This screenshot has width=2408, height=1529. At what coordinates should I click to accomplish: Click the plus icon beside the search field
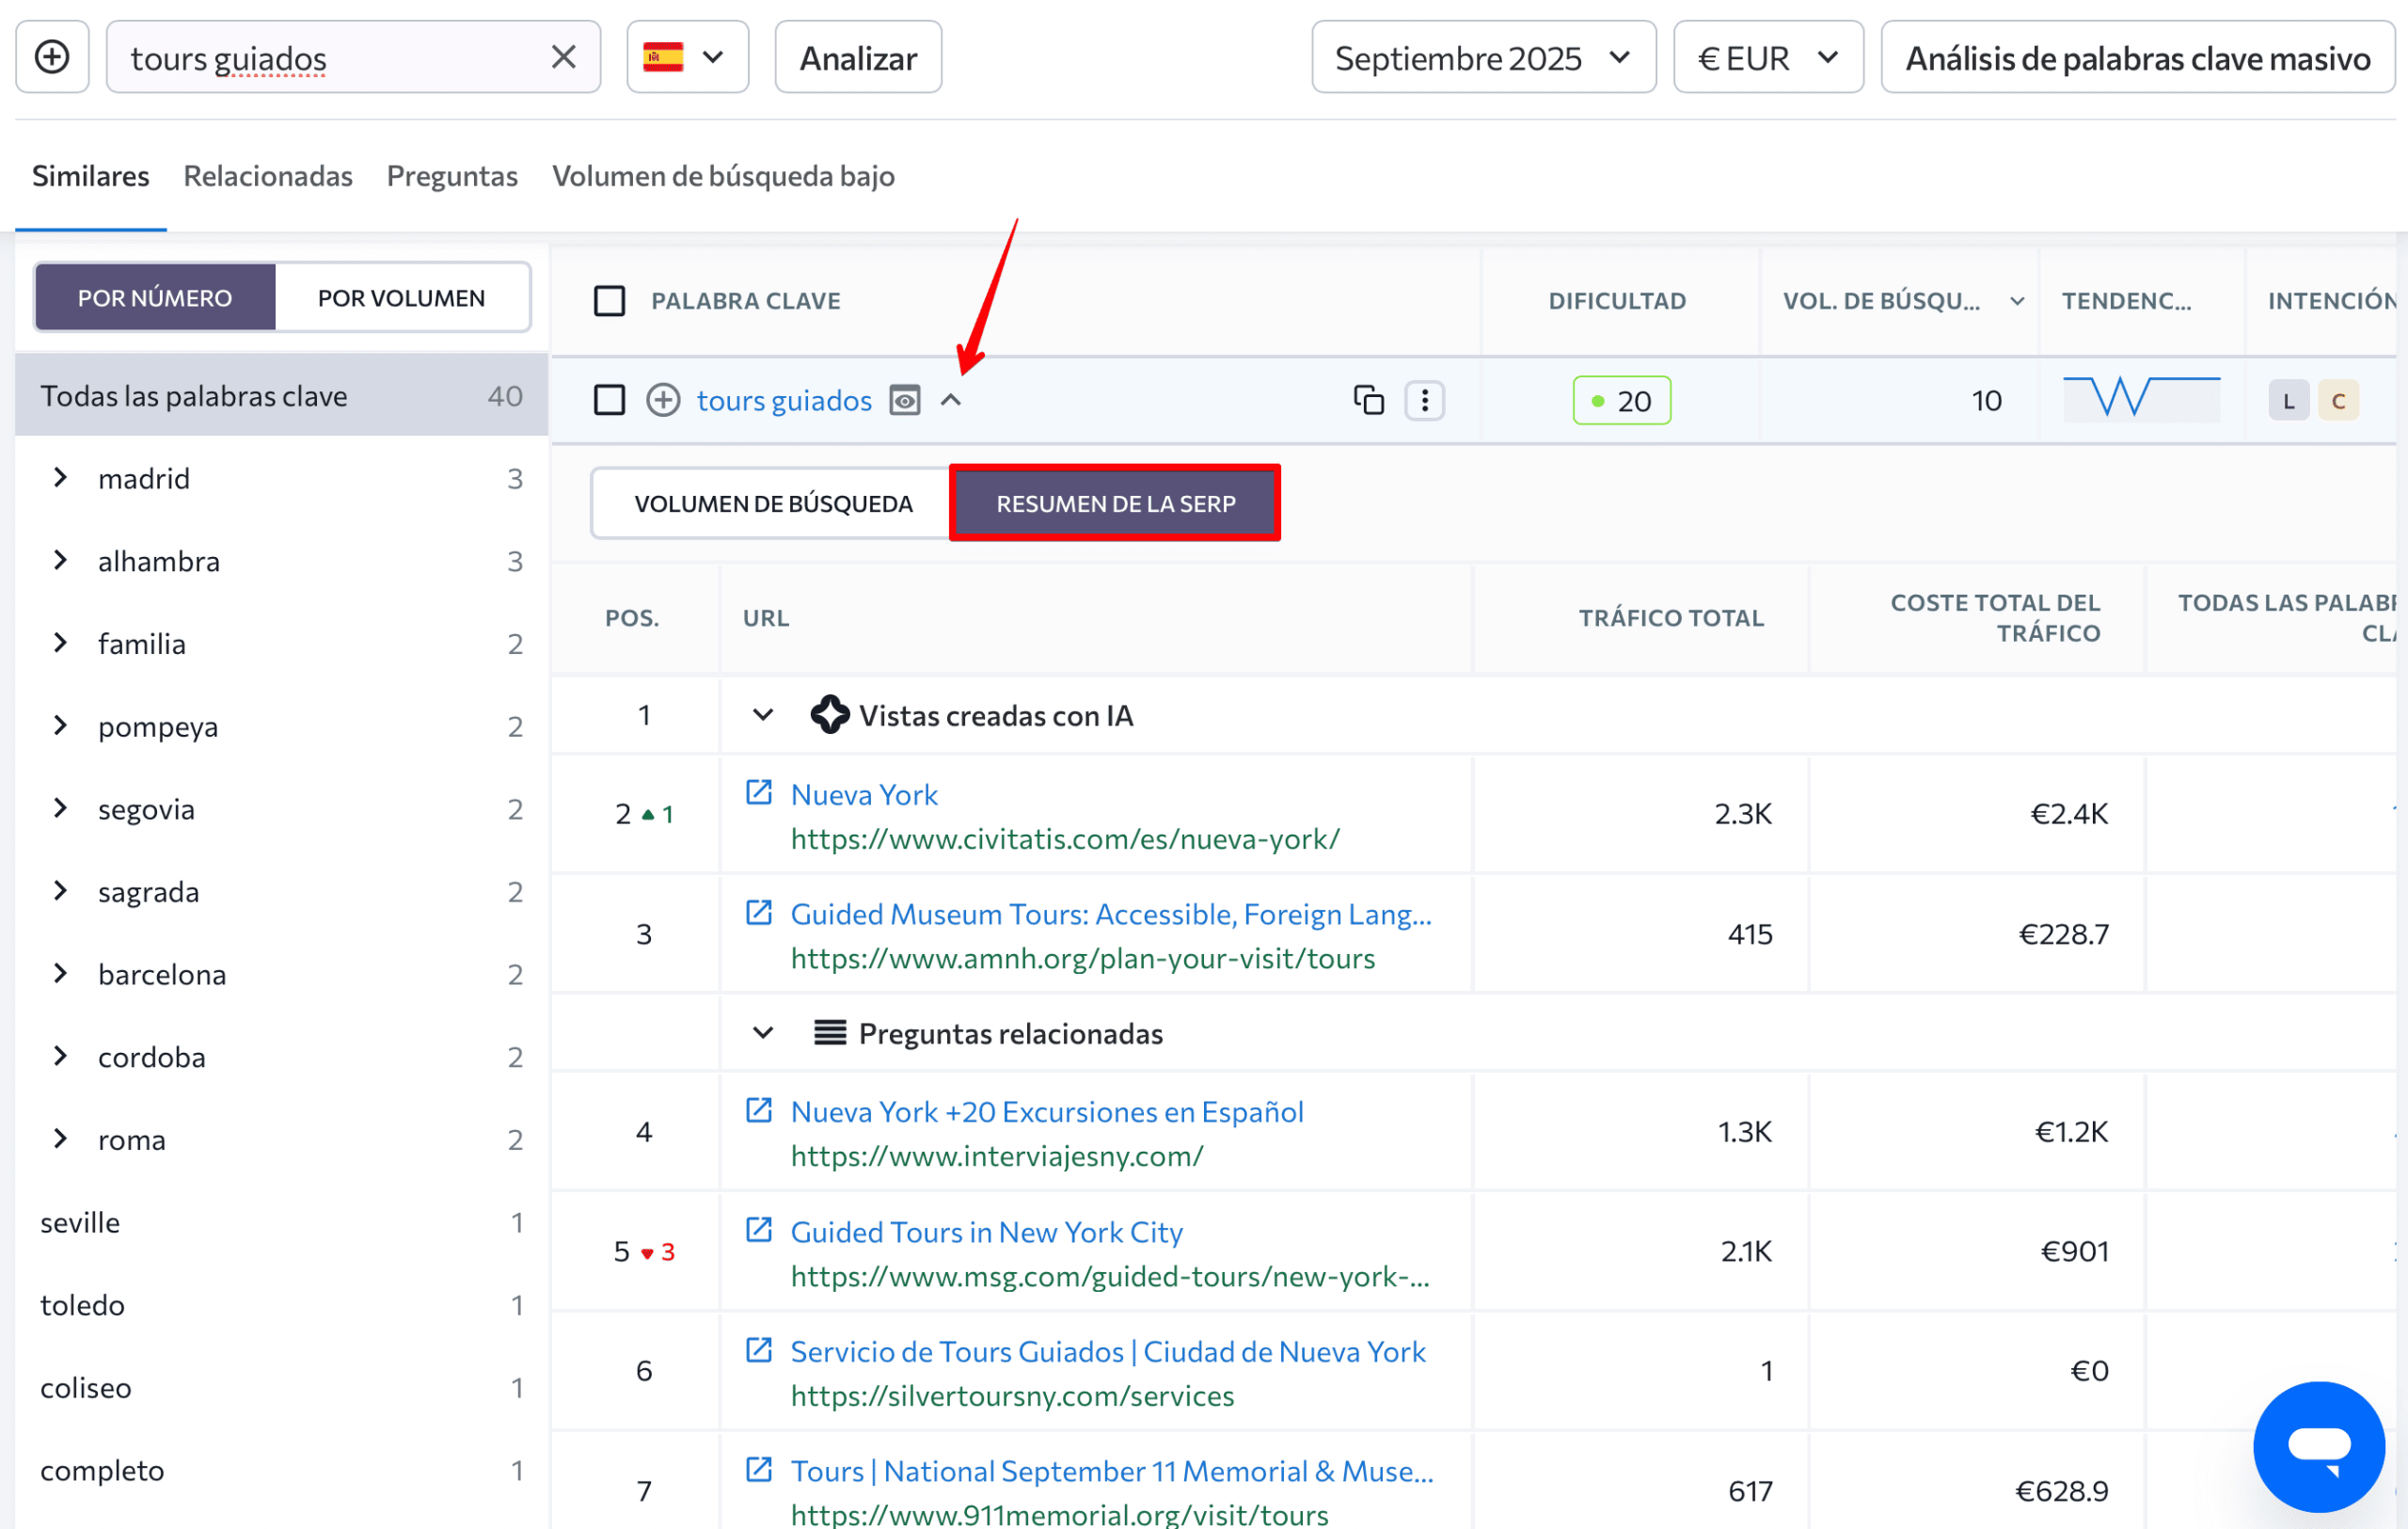pyautogui.click(x=52, y=57)
